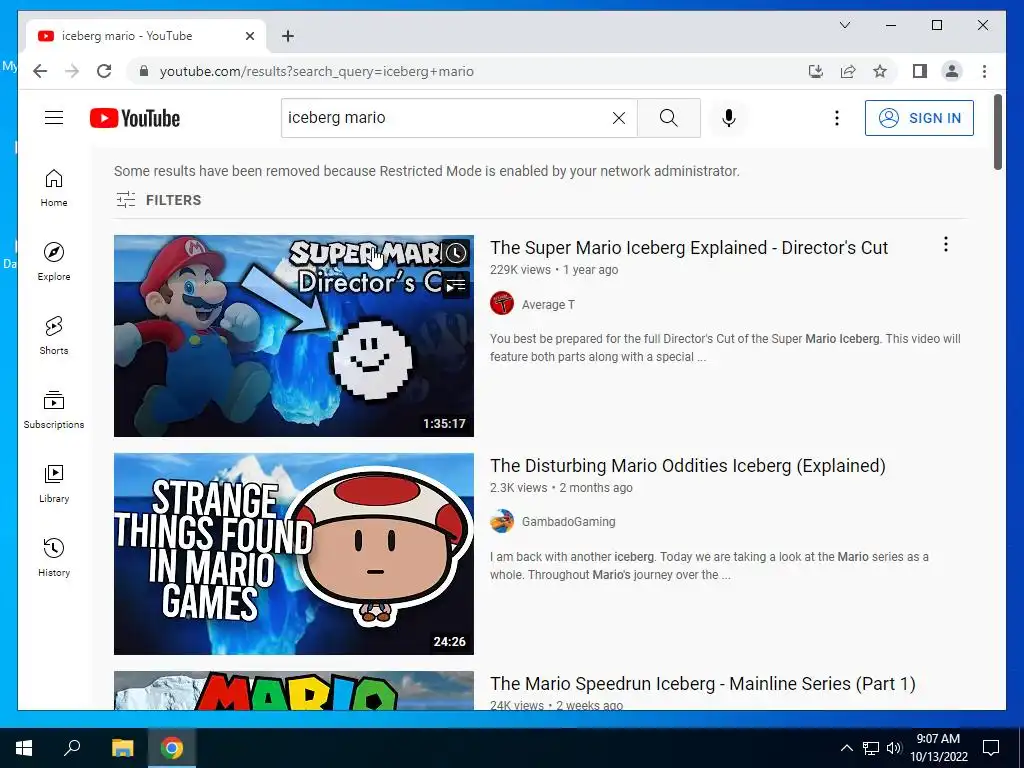
Task: Open the Chrome three-dot menu
Action: pyautogui.click(x=984, y=71)
